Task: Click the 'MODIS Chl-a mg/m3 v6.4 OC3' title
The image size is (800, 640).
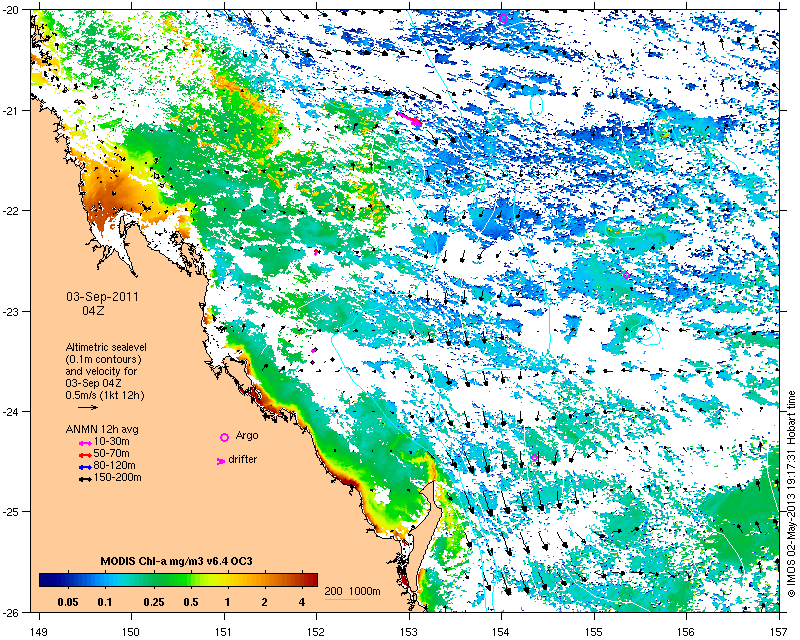Action: (x=176, y=561)
